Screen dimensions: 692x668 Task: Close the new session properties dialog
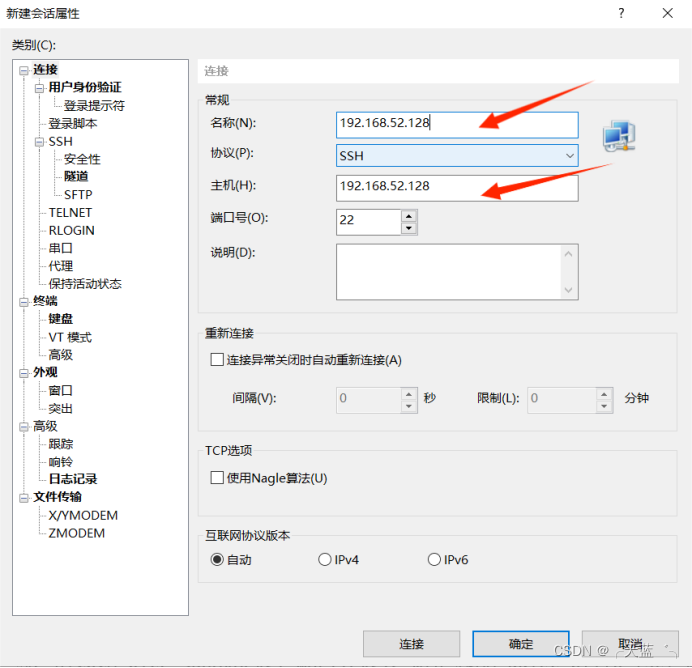[x=667, y=13]
